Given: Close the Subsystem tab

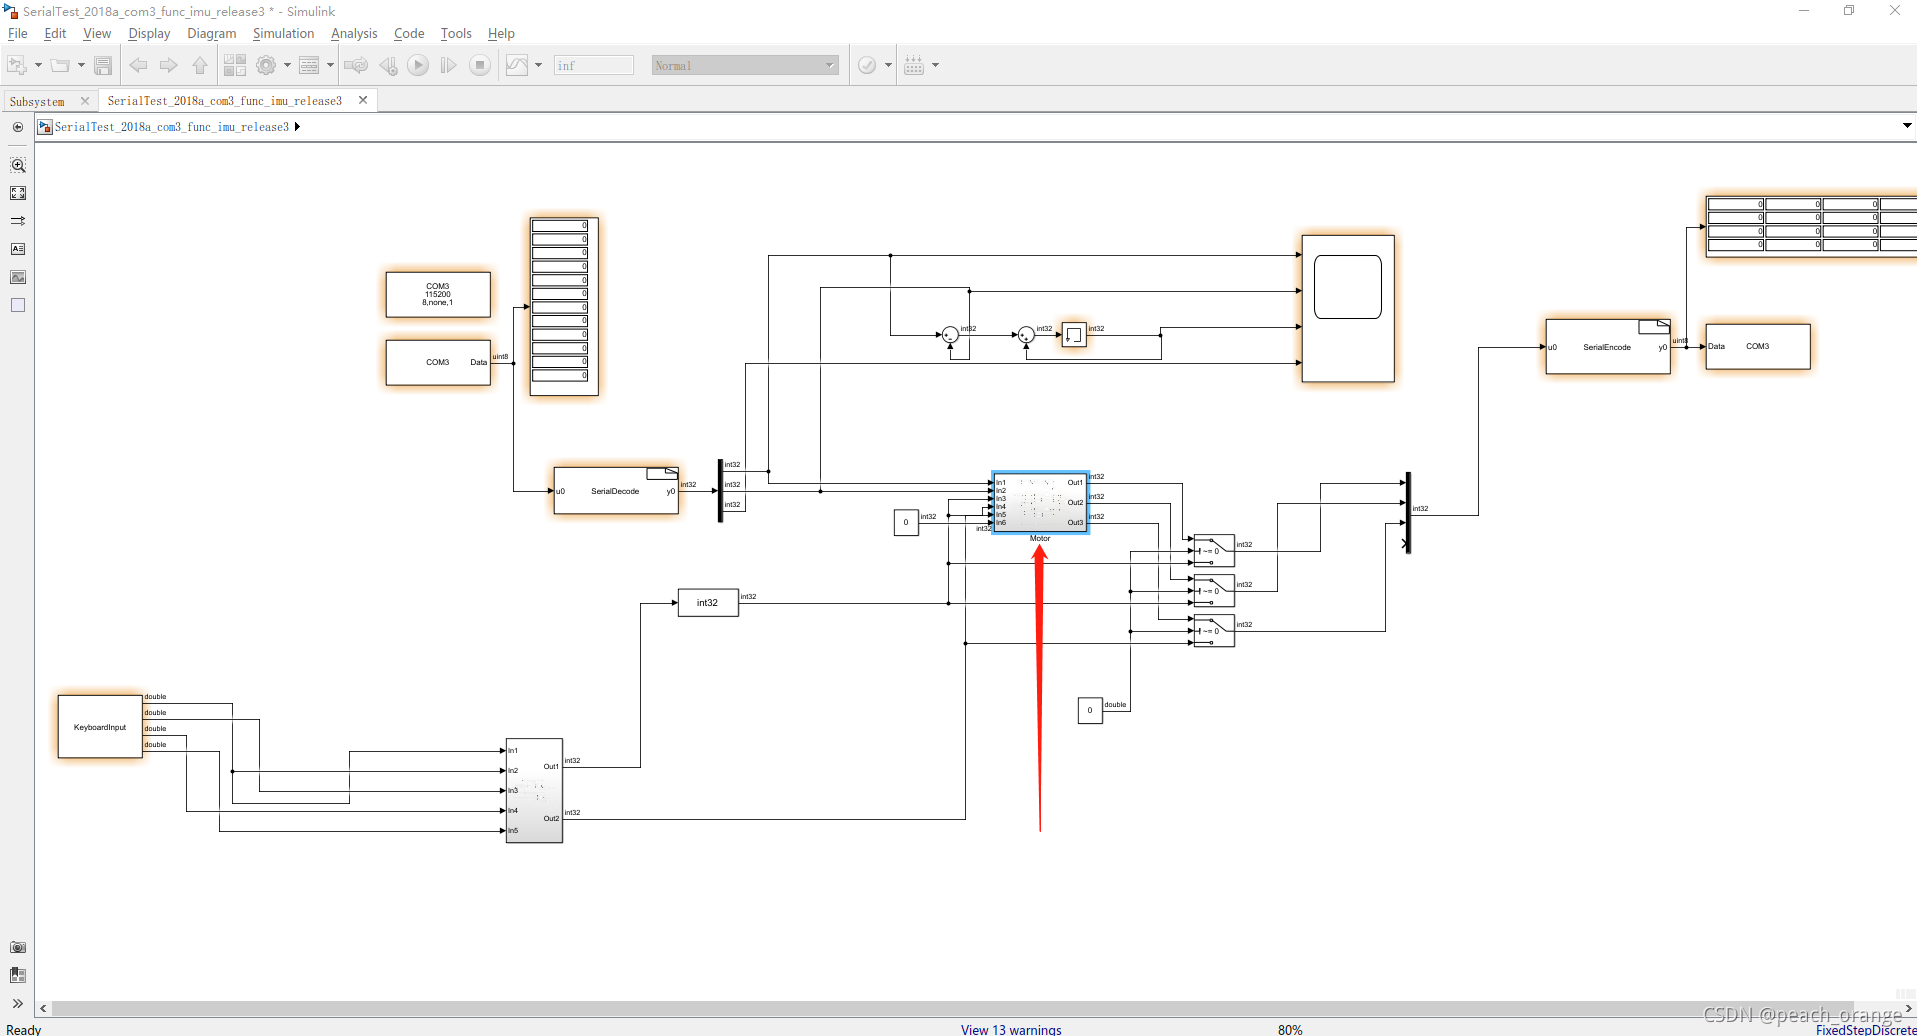Looking at the screenshot, I should coord(85,101).
